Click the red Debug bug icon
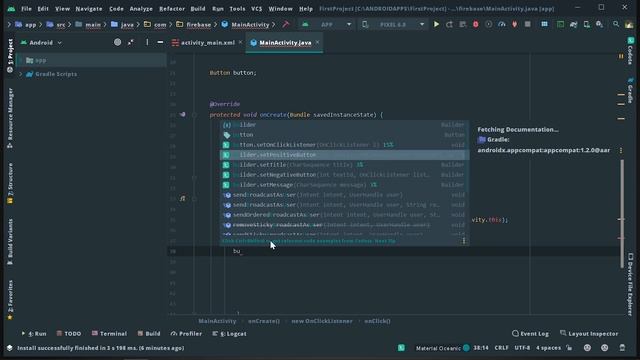This screenshot has height=360, width=640. click(x=476, y=24)
